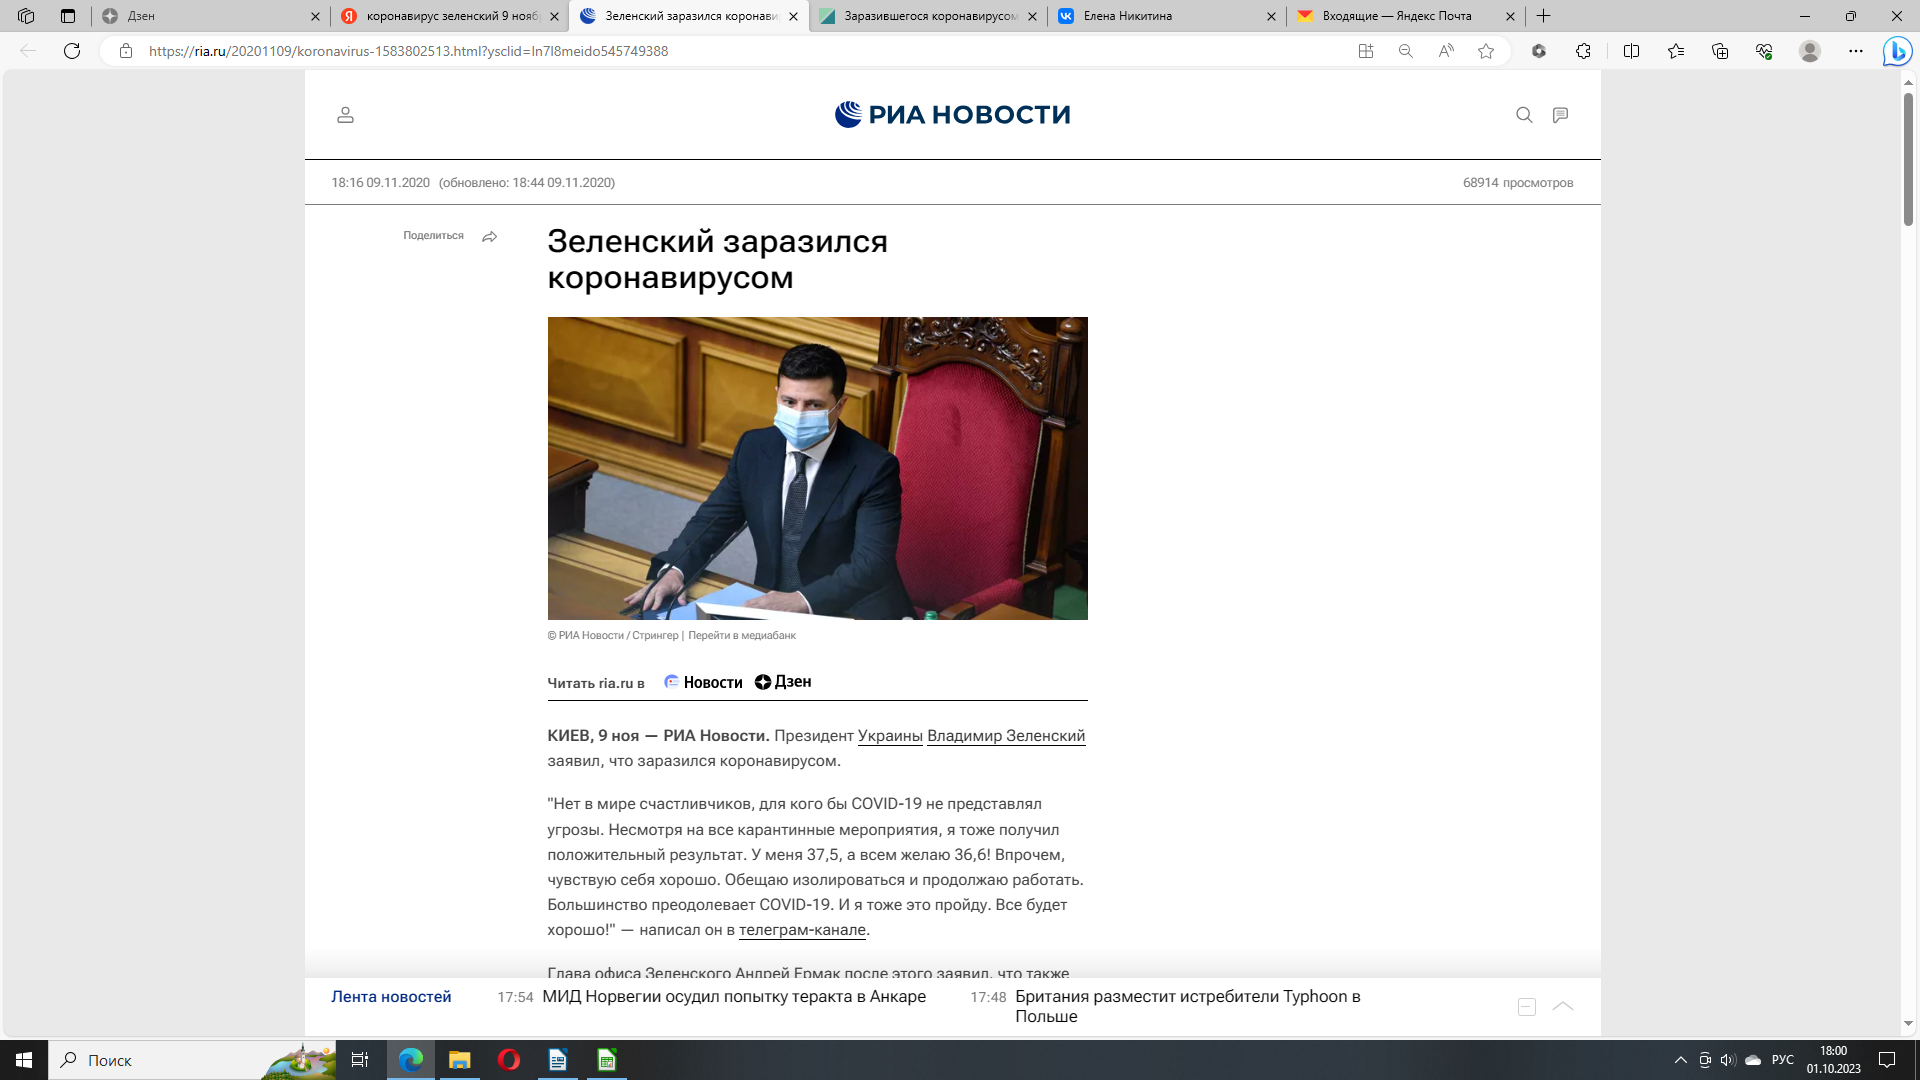Open Browser essentials heart icon
Image resolution: width=1920 pixels, height=1080 pixels.
tap(1764, 51)
